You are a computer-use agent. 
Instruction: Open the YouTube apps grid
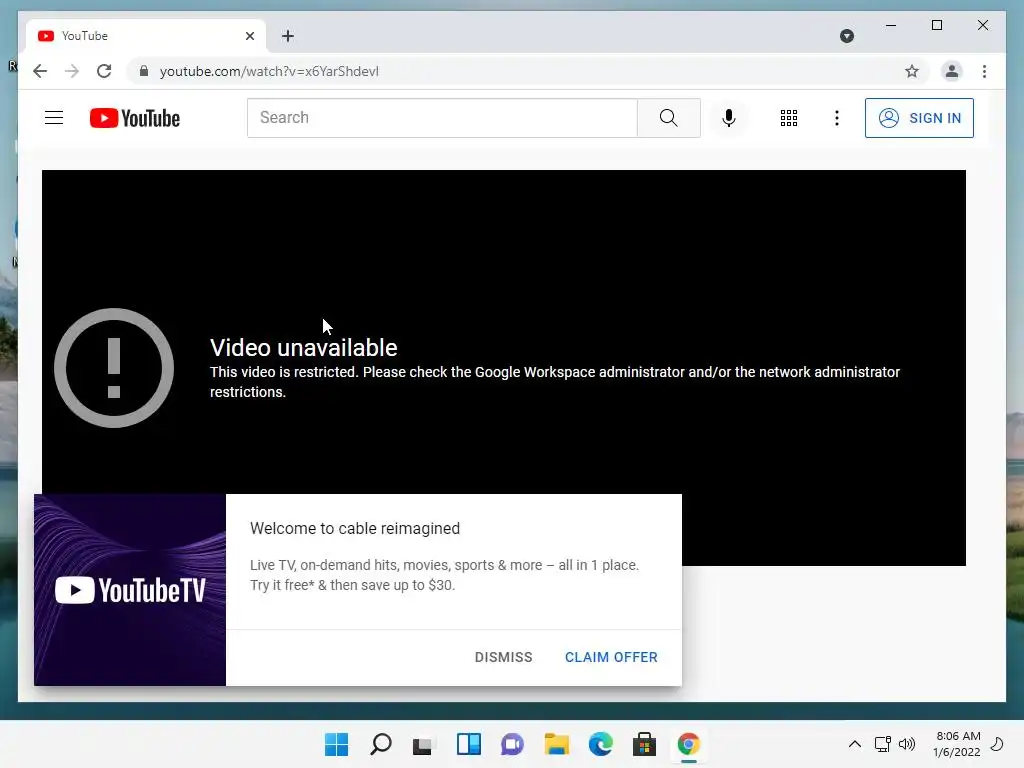pyautogui.click(x=789, y=118)
